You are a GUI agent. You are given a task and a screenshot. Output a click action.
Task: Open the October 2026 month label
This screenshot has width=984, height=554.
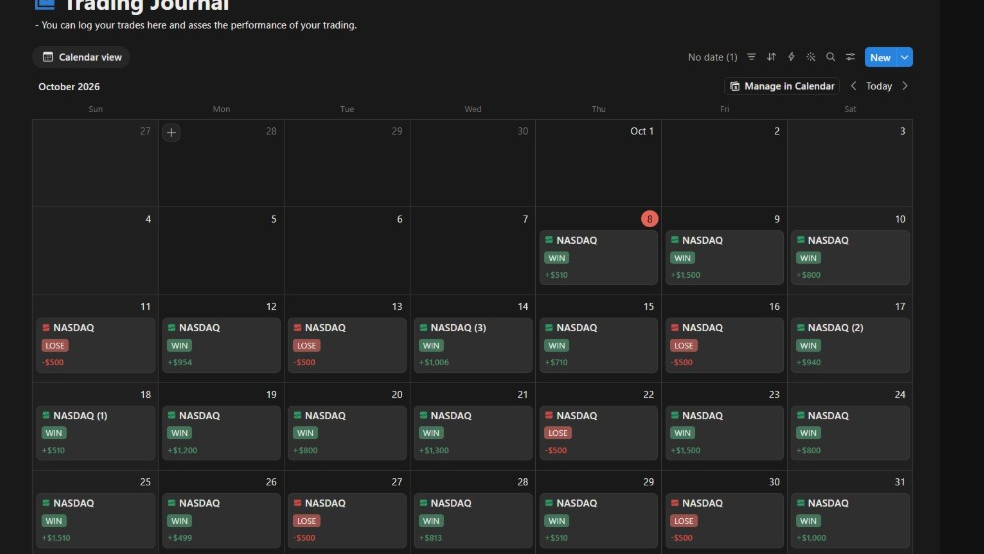[x=69, y=87]
